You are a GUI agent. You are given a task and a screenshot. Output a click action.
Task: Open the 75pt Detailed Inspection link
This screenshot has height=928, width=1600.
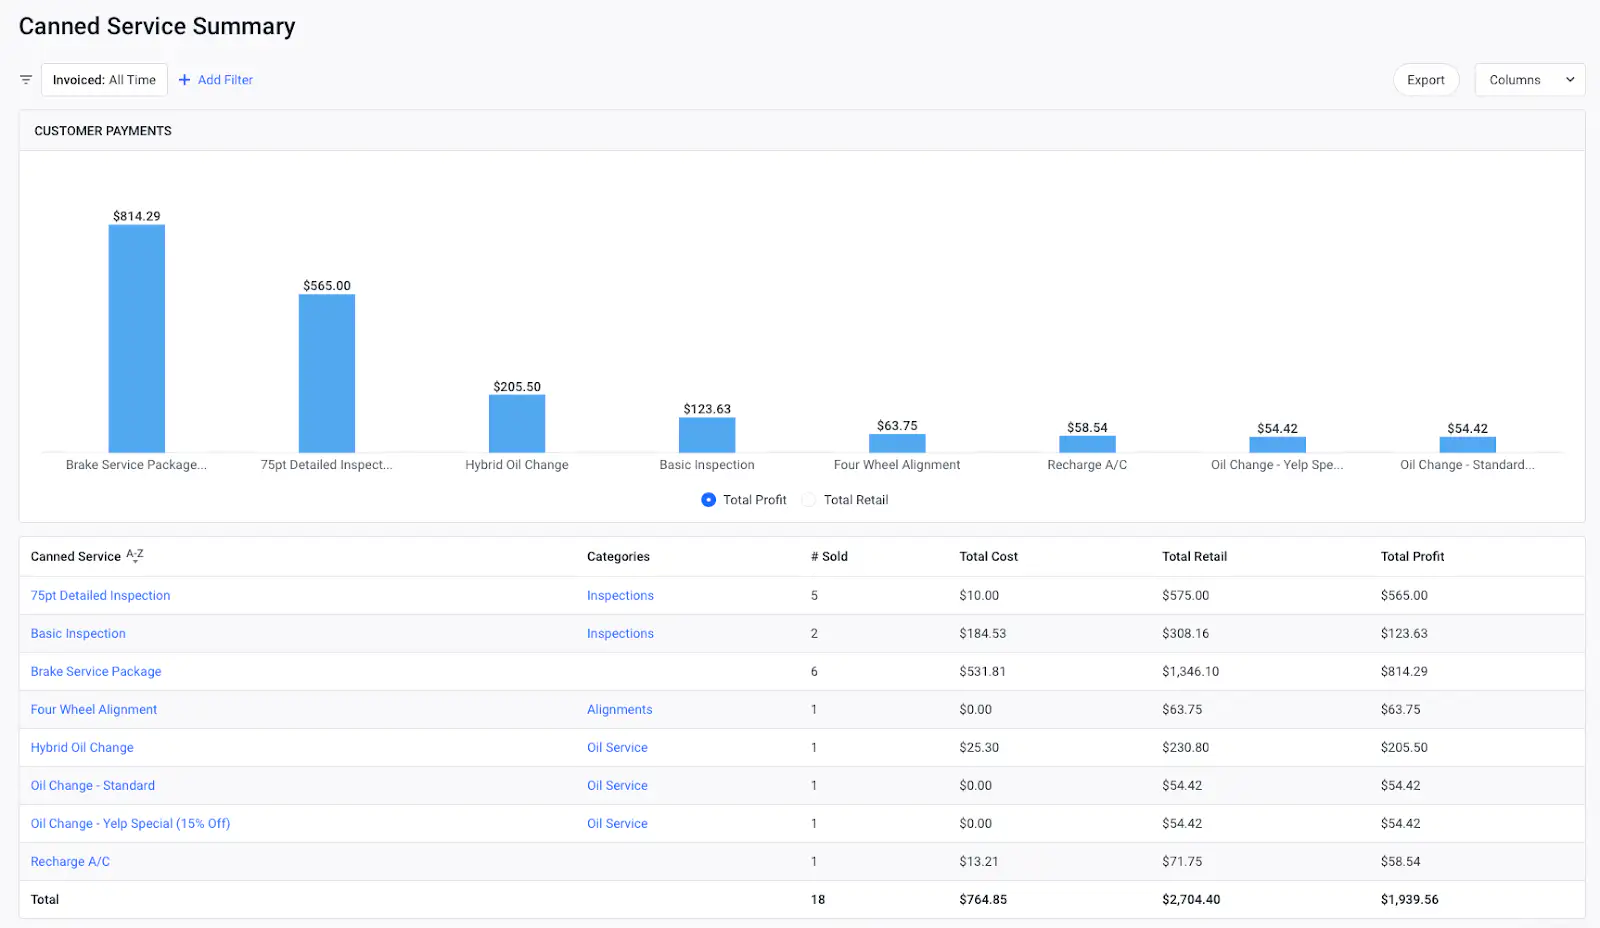(100, 595)
